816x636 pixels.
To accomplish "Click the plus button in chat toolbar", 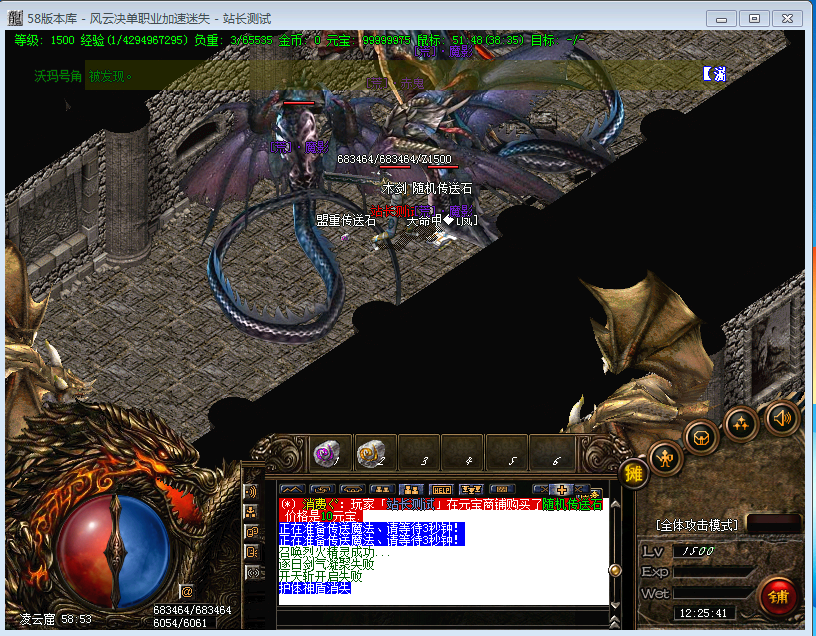I will (562, 490).
